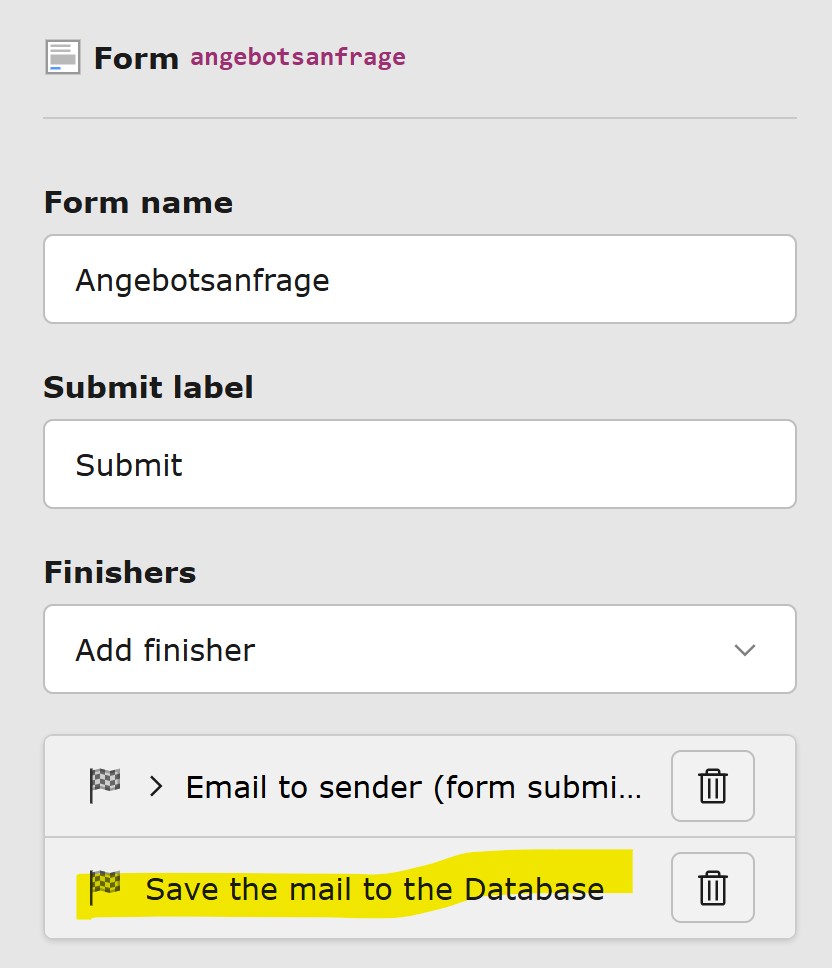The width and height of the screenshot is (832, 968).
Task: Click the Form name label
Action: click(138, 203)
